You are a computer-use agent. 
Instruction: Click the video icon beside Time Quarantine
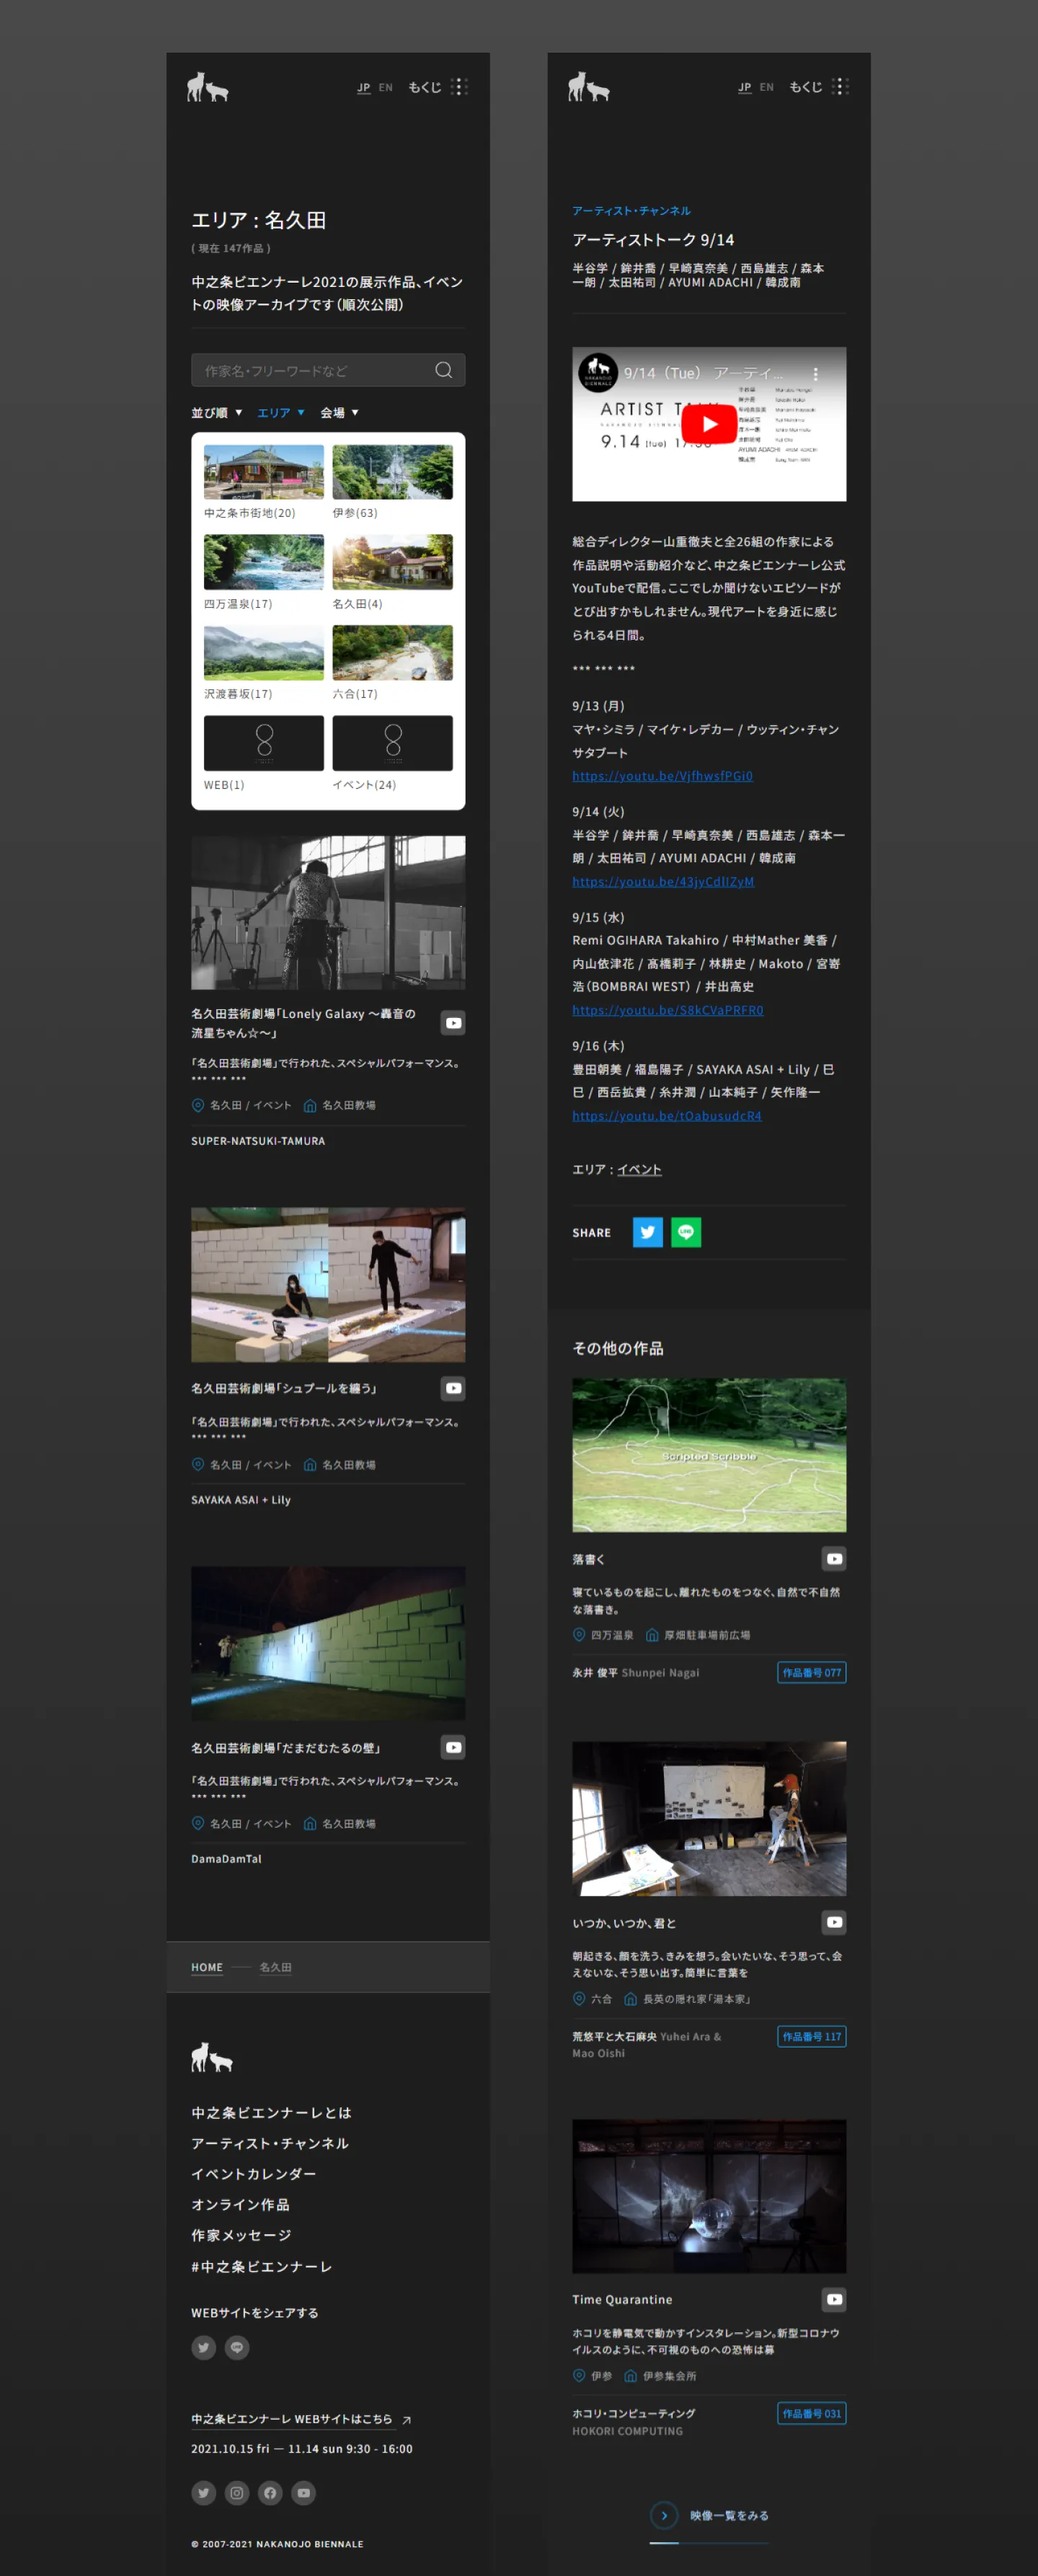click(834, 2299)
